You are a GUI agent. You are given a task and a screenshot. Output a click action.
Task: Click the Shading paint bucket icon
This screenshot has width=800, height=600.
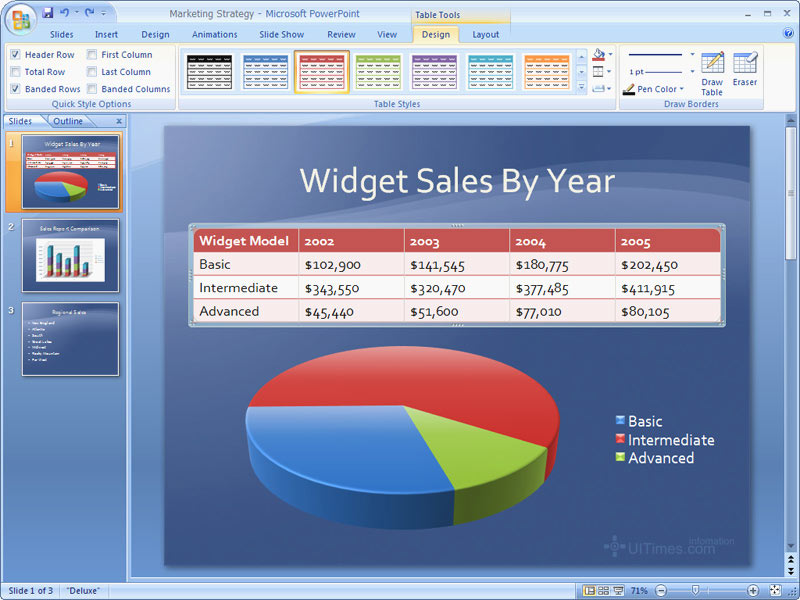pyautogui.click(x=598, y=55)
